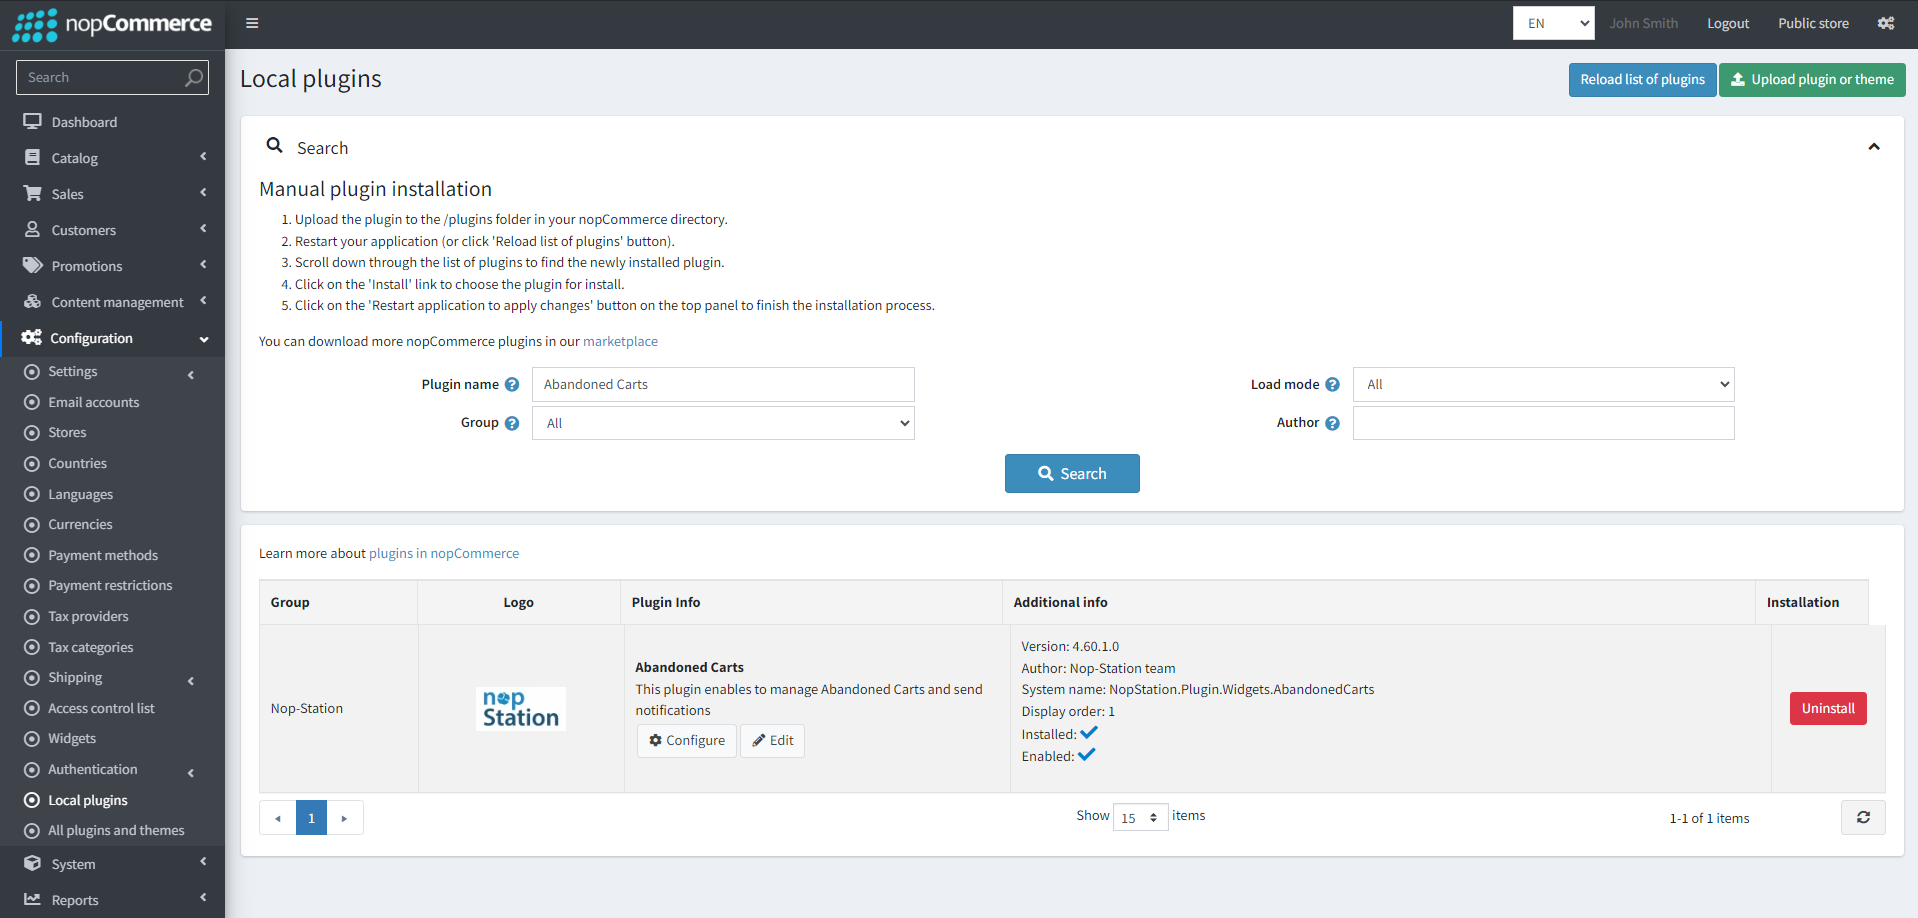The image size is (1918, 918).
Task: Open the marketplace link
Action: (620, 342)
